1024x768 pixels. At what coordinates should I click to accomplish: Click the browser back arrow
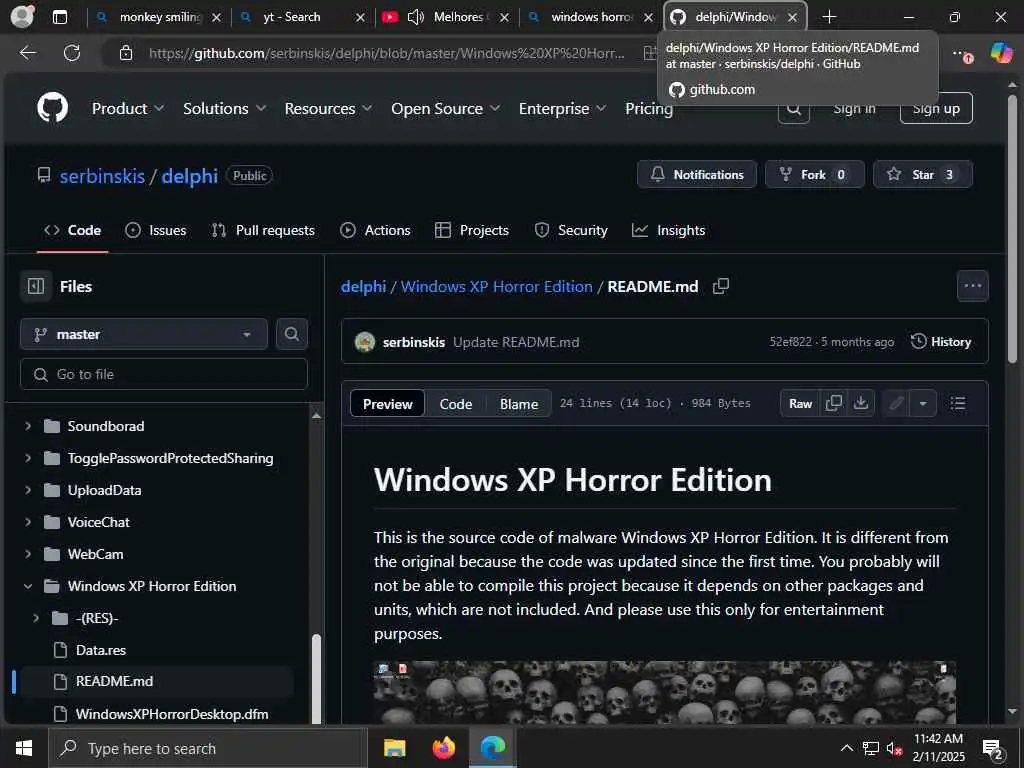coord(28,53)
